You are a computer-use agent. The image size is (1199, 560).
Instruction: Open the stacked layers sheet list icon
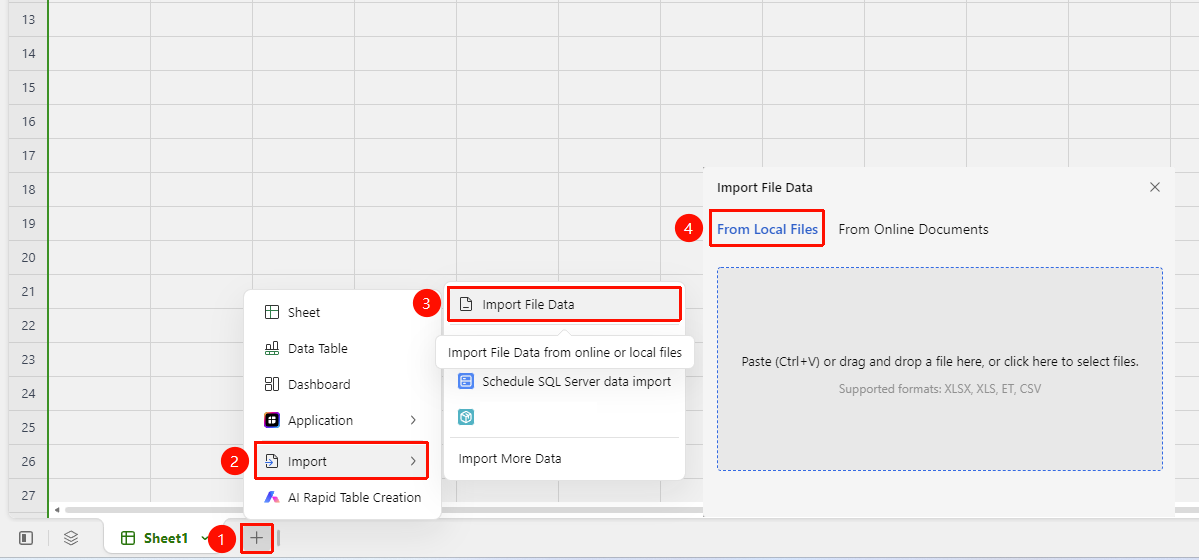tap(71, 539)
